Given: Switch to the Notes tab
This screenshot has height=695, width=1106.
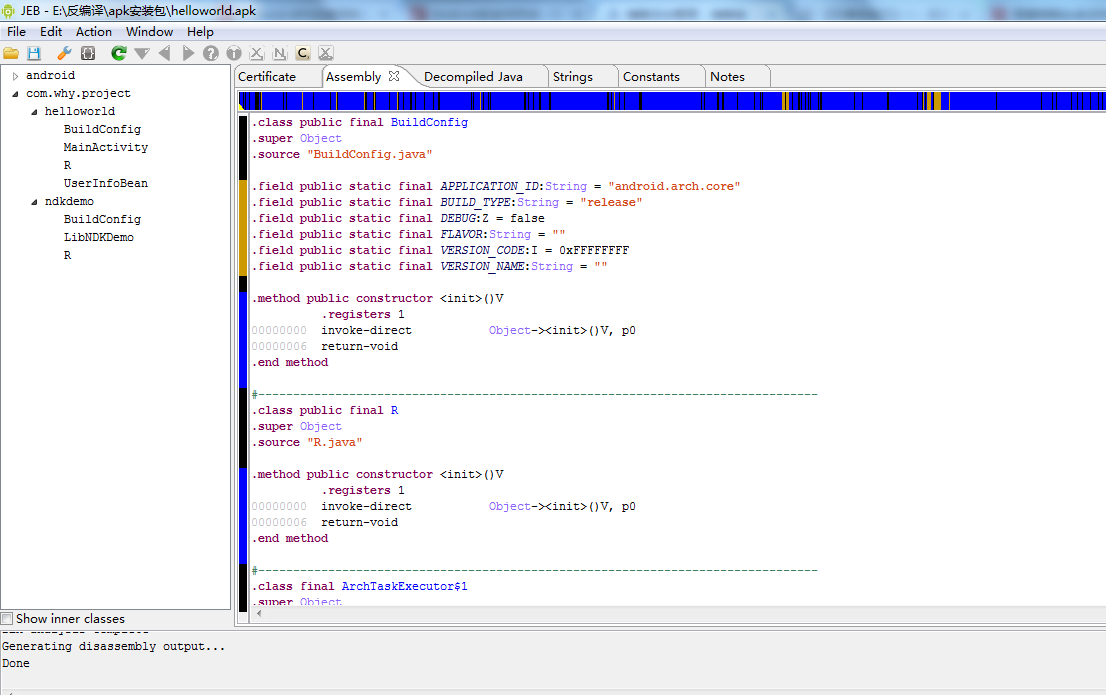Looking at the screenshot, I should tap(727, 77).
